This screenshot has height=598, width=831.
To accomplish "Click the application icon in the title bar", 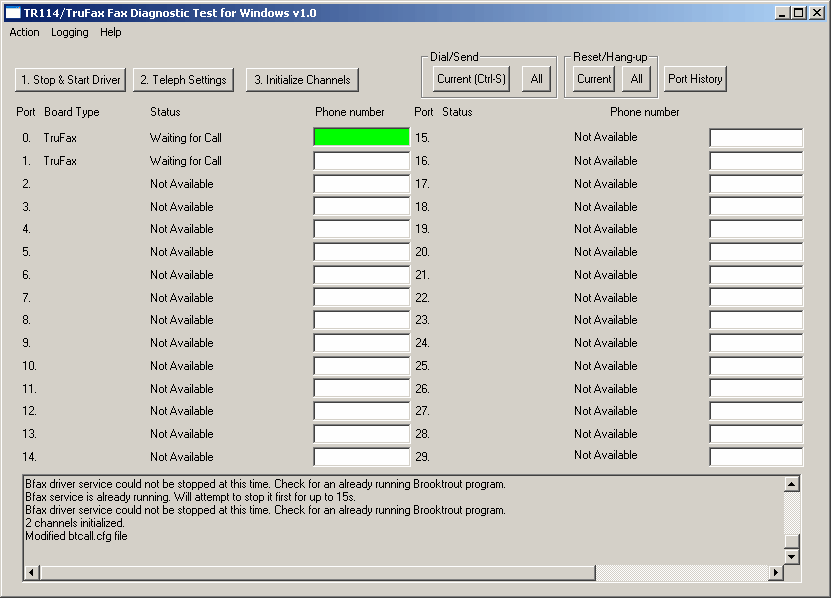I will pos(13,13).
